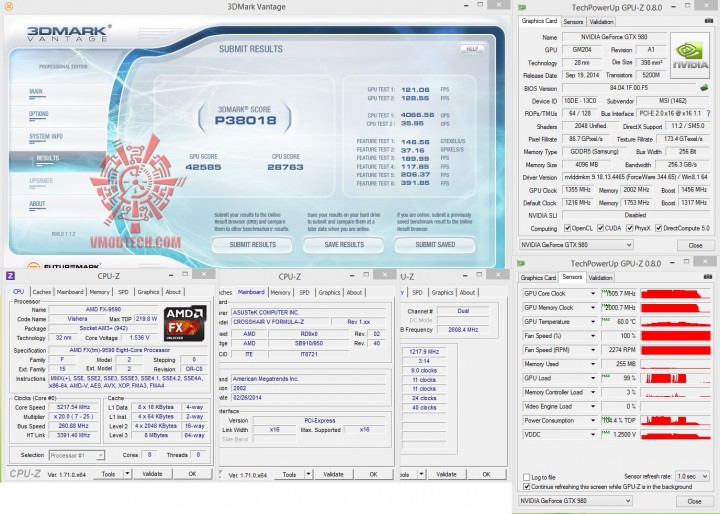Click the Power Consumption graph

[675, 420]
